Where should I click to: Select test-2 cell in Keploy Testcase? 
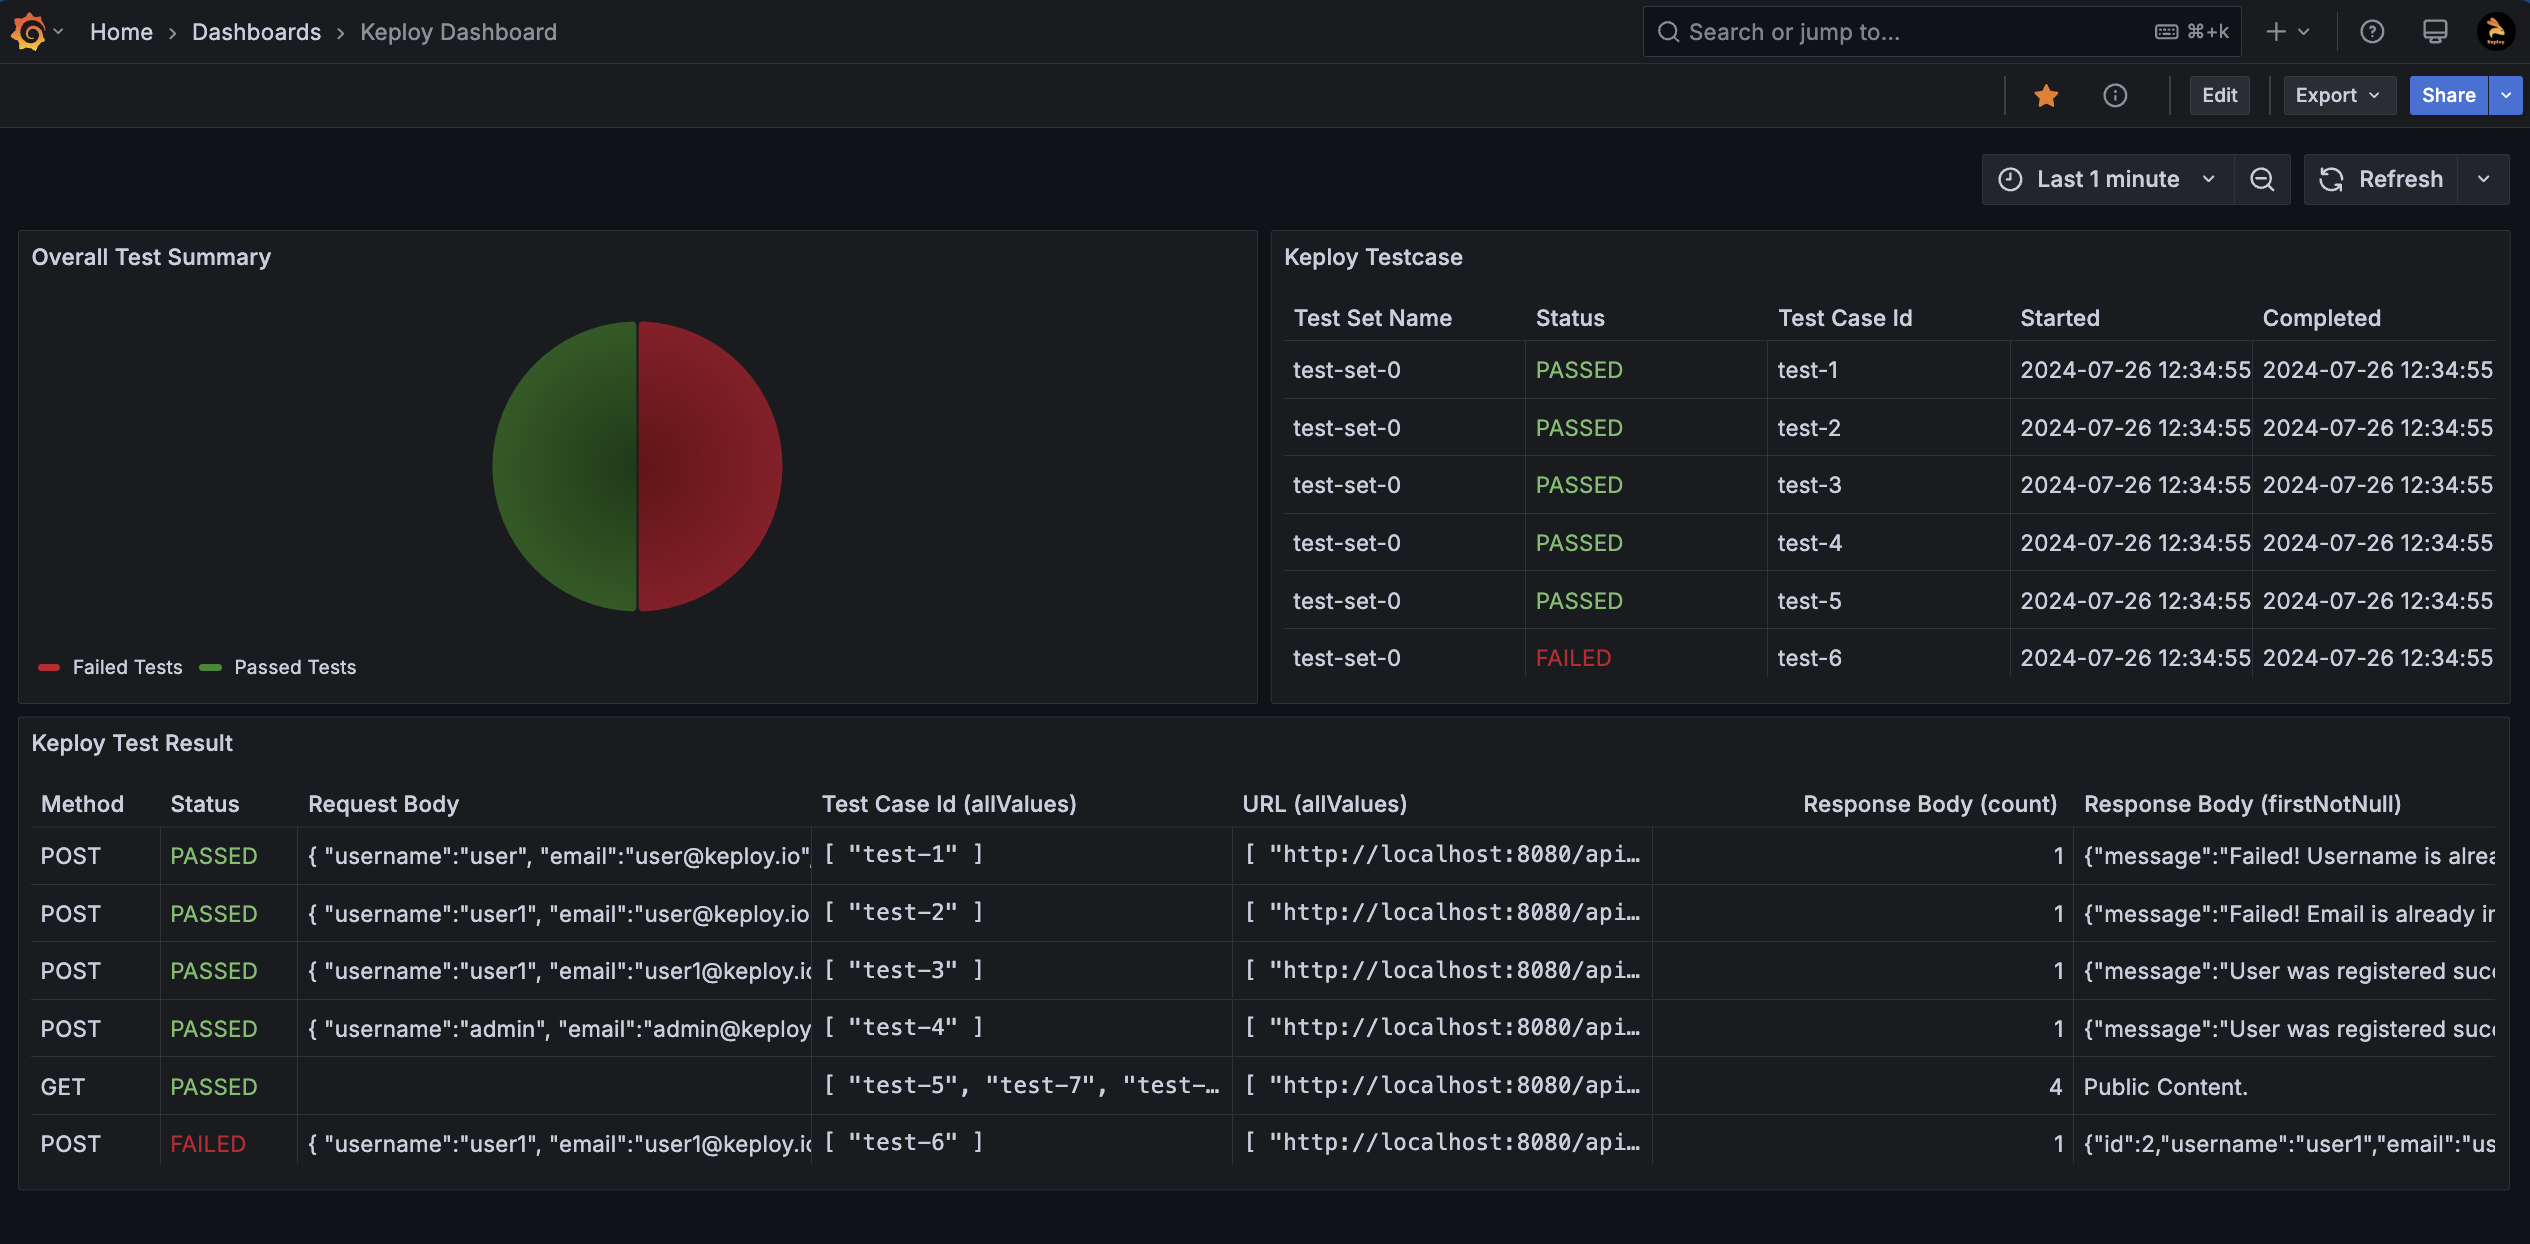click(1888, 428)
